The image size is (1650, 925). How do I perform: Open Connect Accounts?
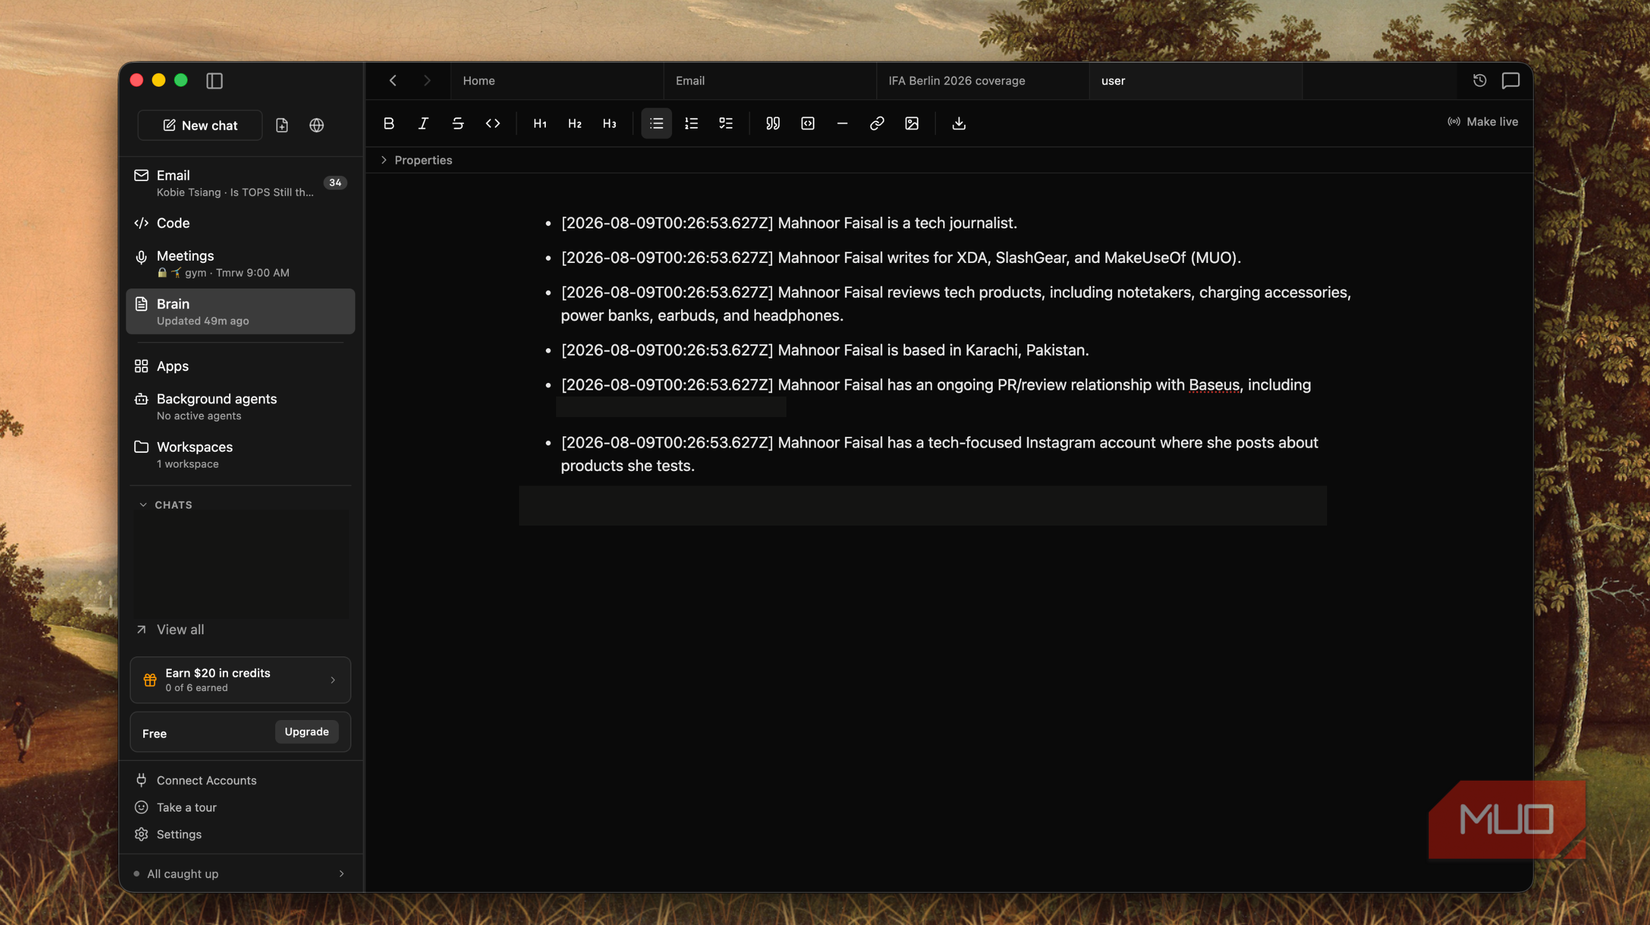click(196, 780)
